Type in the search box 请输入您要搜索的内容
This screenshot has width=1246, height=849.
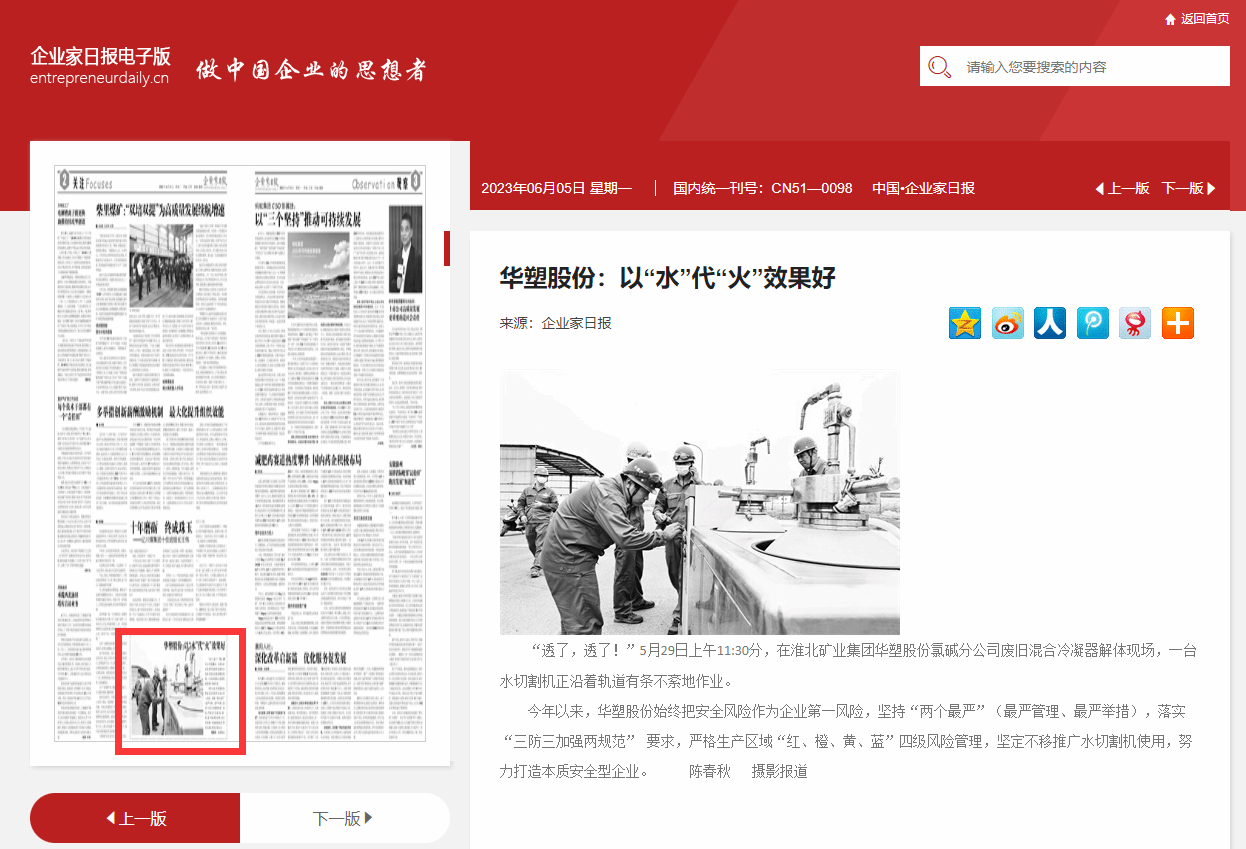coord(1090,67)
